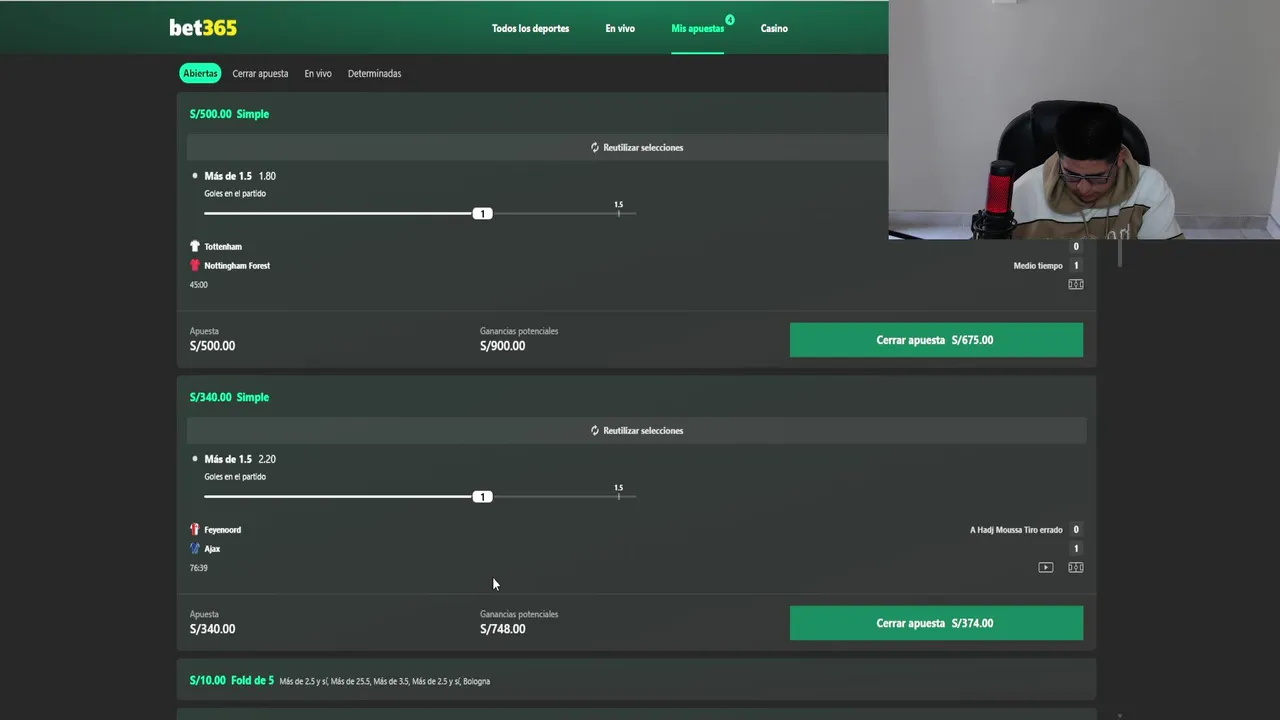Open the Determinadas tab

(x=374, y=73)
